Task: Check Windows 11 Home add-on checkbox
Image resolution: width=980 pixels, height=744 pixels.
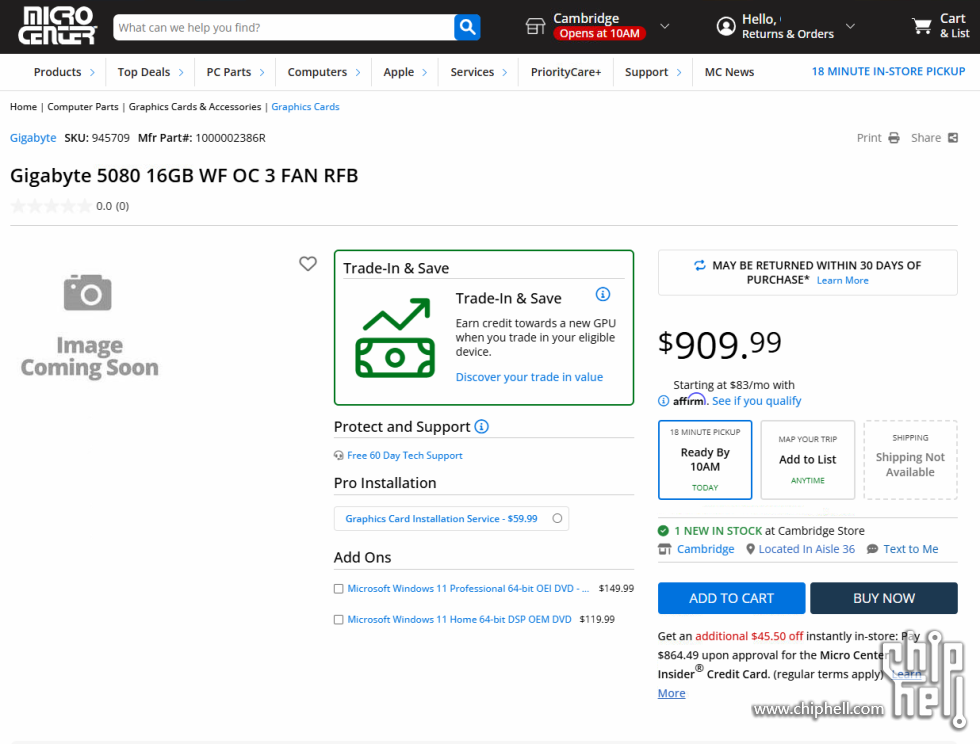Action: (339, 620)
